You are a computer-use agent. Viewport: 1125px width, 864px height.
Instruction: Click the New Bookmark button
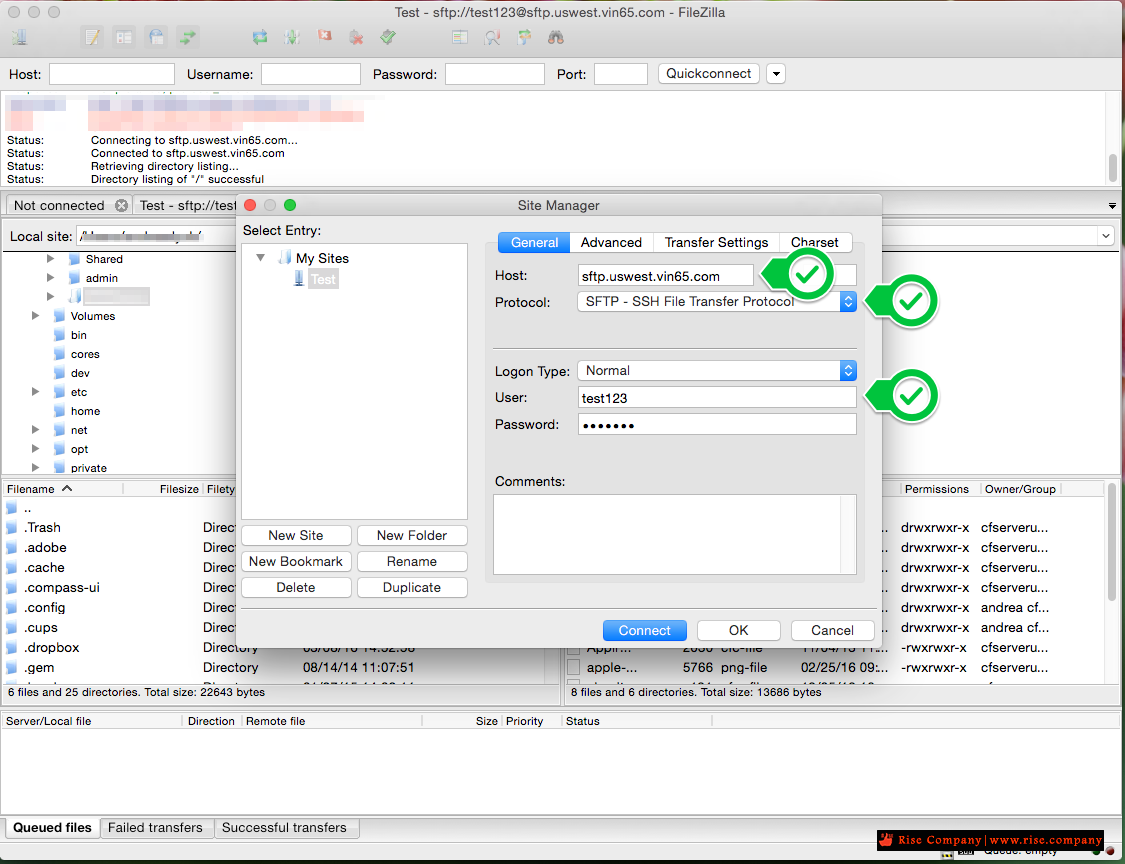(296, 561)
